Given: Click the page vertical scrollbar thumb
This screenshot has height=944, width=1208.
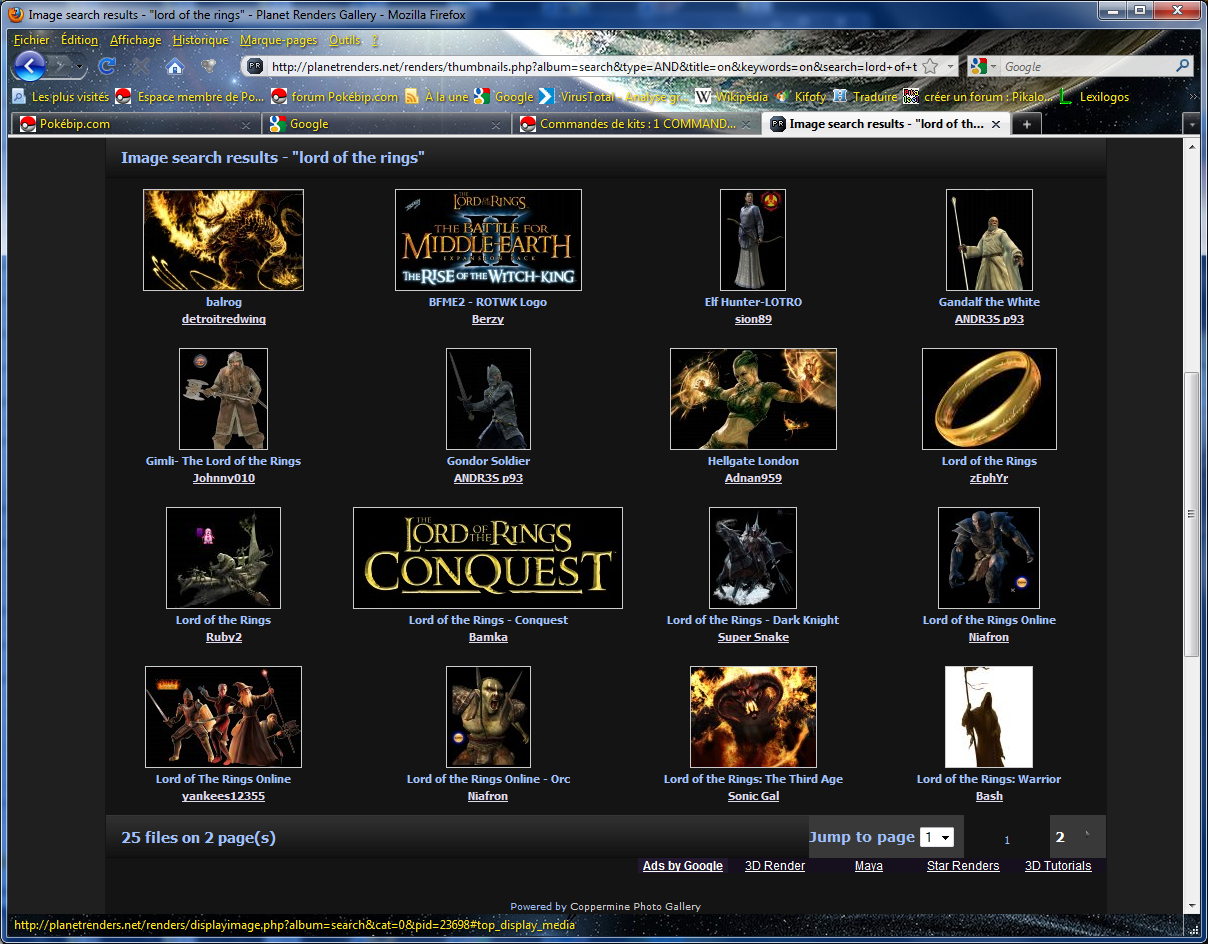Looking at the screenshot, I should (x=1191, y=514).
